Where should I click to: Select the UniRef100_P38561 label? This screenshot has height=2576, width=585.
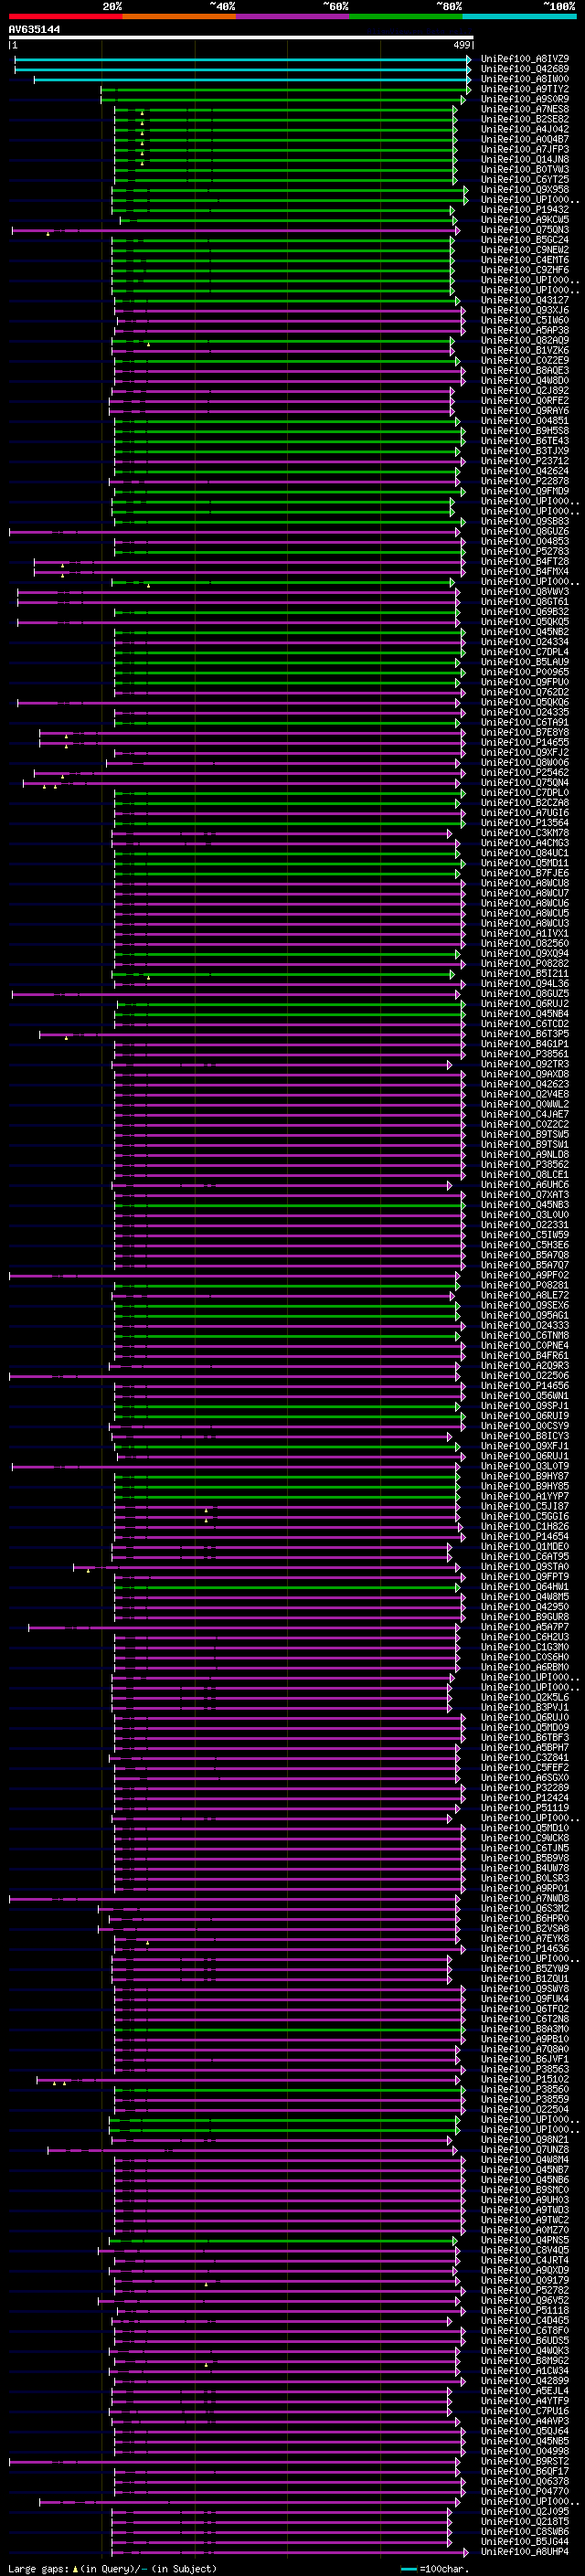pos(525,1054)
